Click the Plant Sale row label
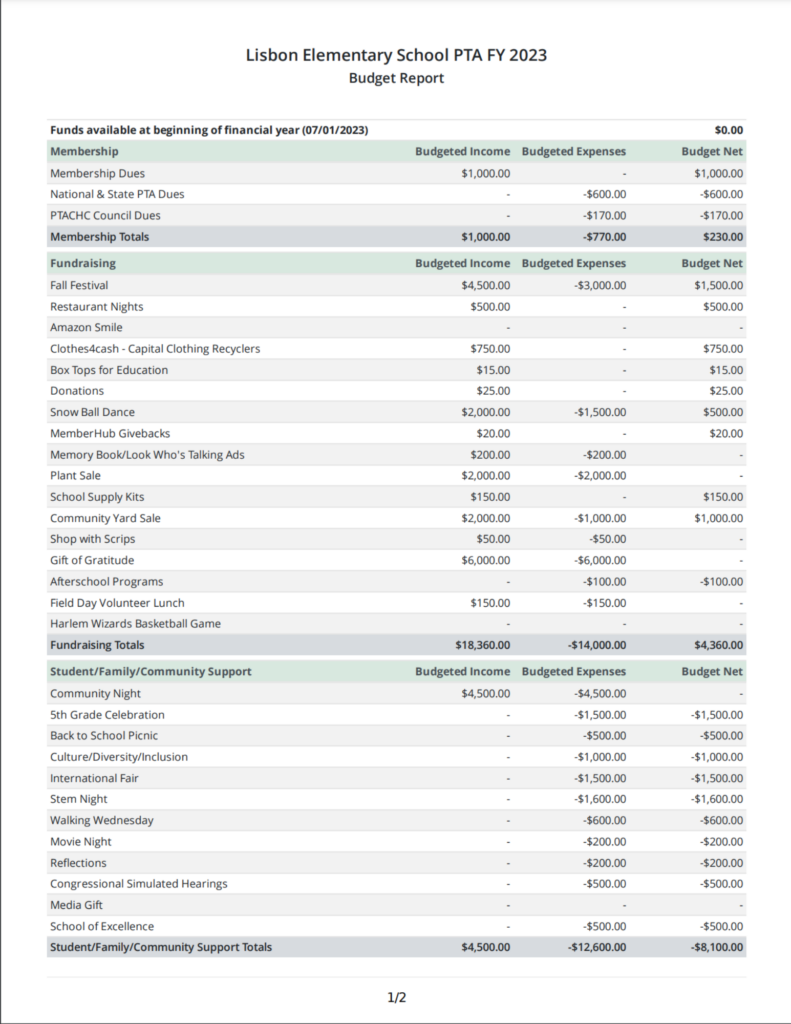 [75, 475]
